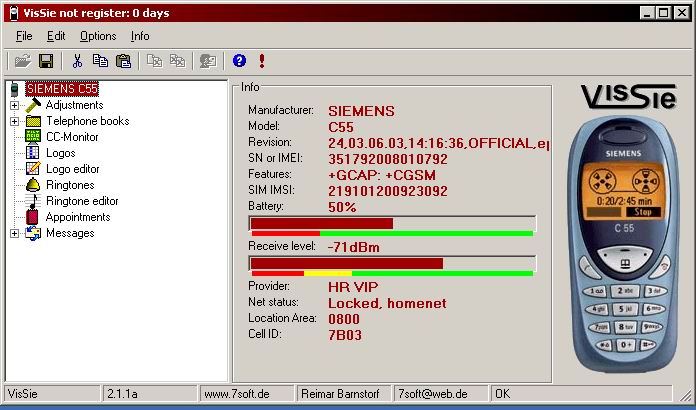
Task: Click the greyed-out user connect toolbar icon
Action: [x=208, y=61]
